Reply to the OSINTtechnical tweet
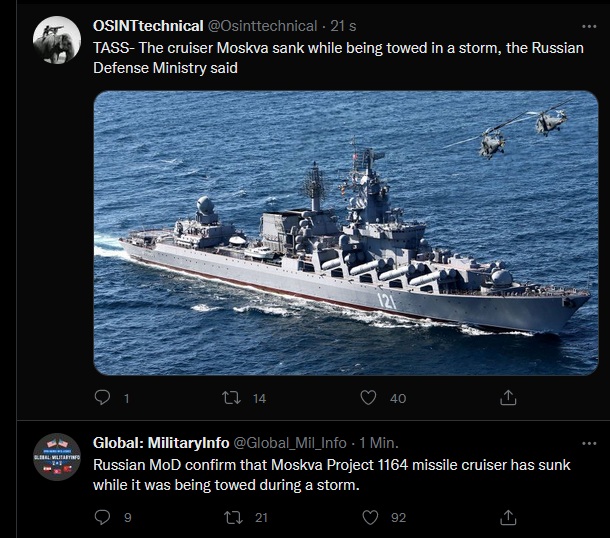The image size is (610, 538). (101, 397)
